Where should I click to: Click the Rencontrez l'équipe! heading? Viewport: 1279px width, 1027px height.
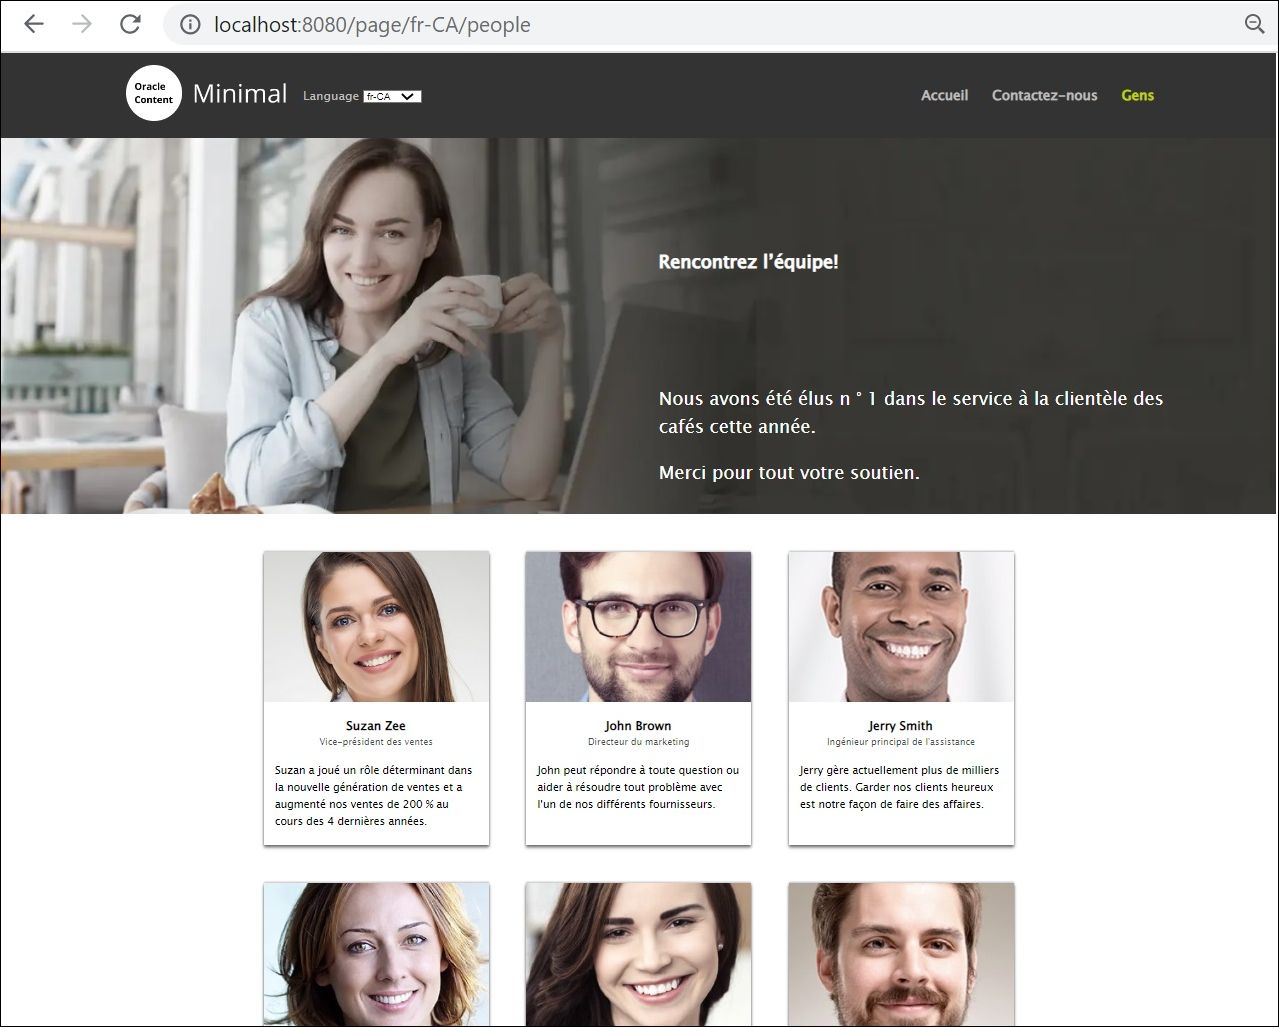coord(748,262)
